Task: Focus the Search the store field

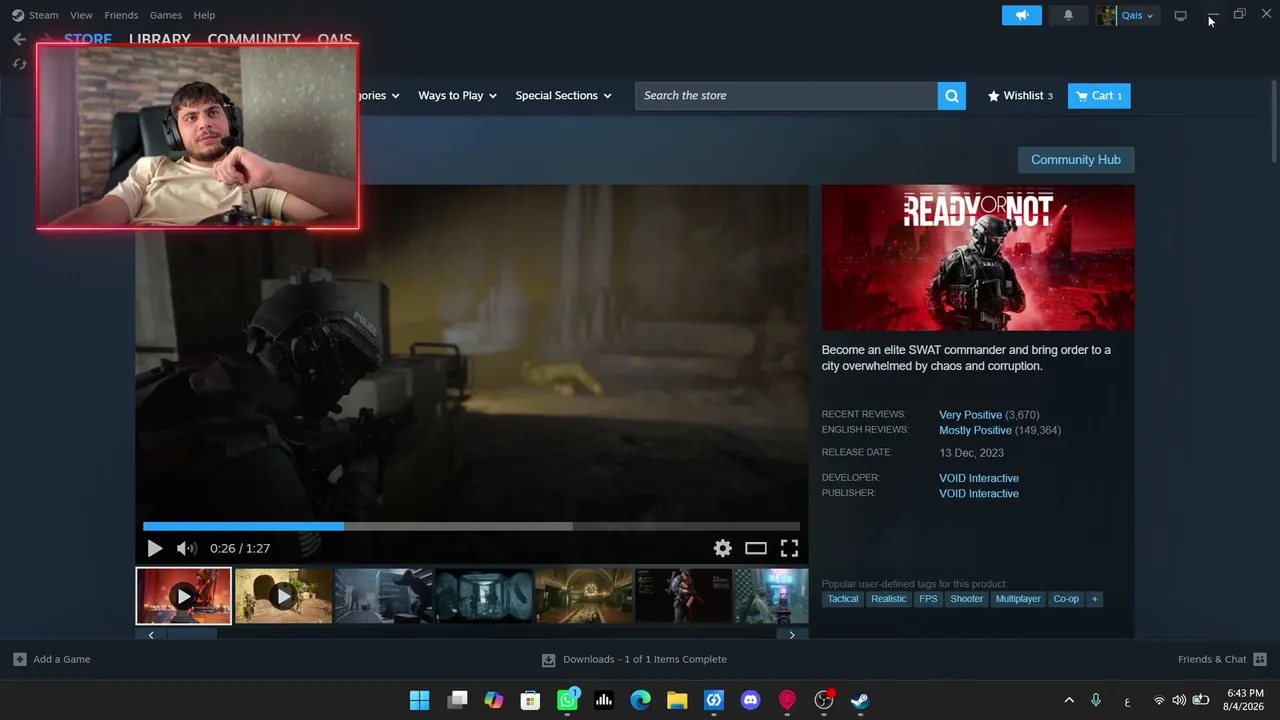Action: [x=786, y=96]
